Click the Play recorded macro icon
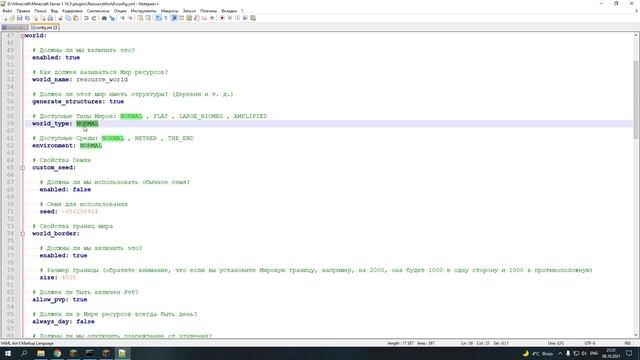The width and height of the screenshot is (640, 360). (238, 18)
